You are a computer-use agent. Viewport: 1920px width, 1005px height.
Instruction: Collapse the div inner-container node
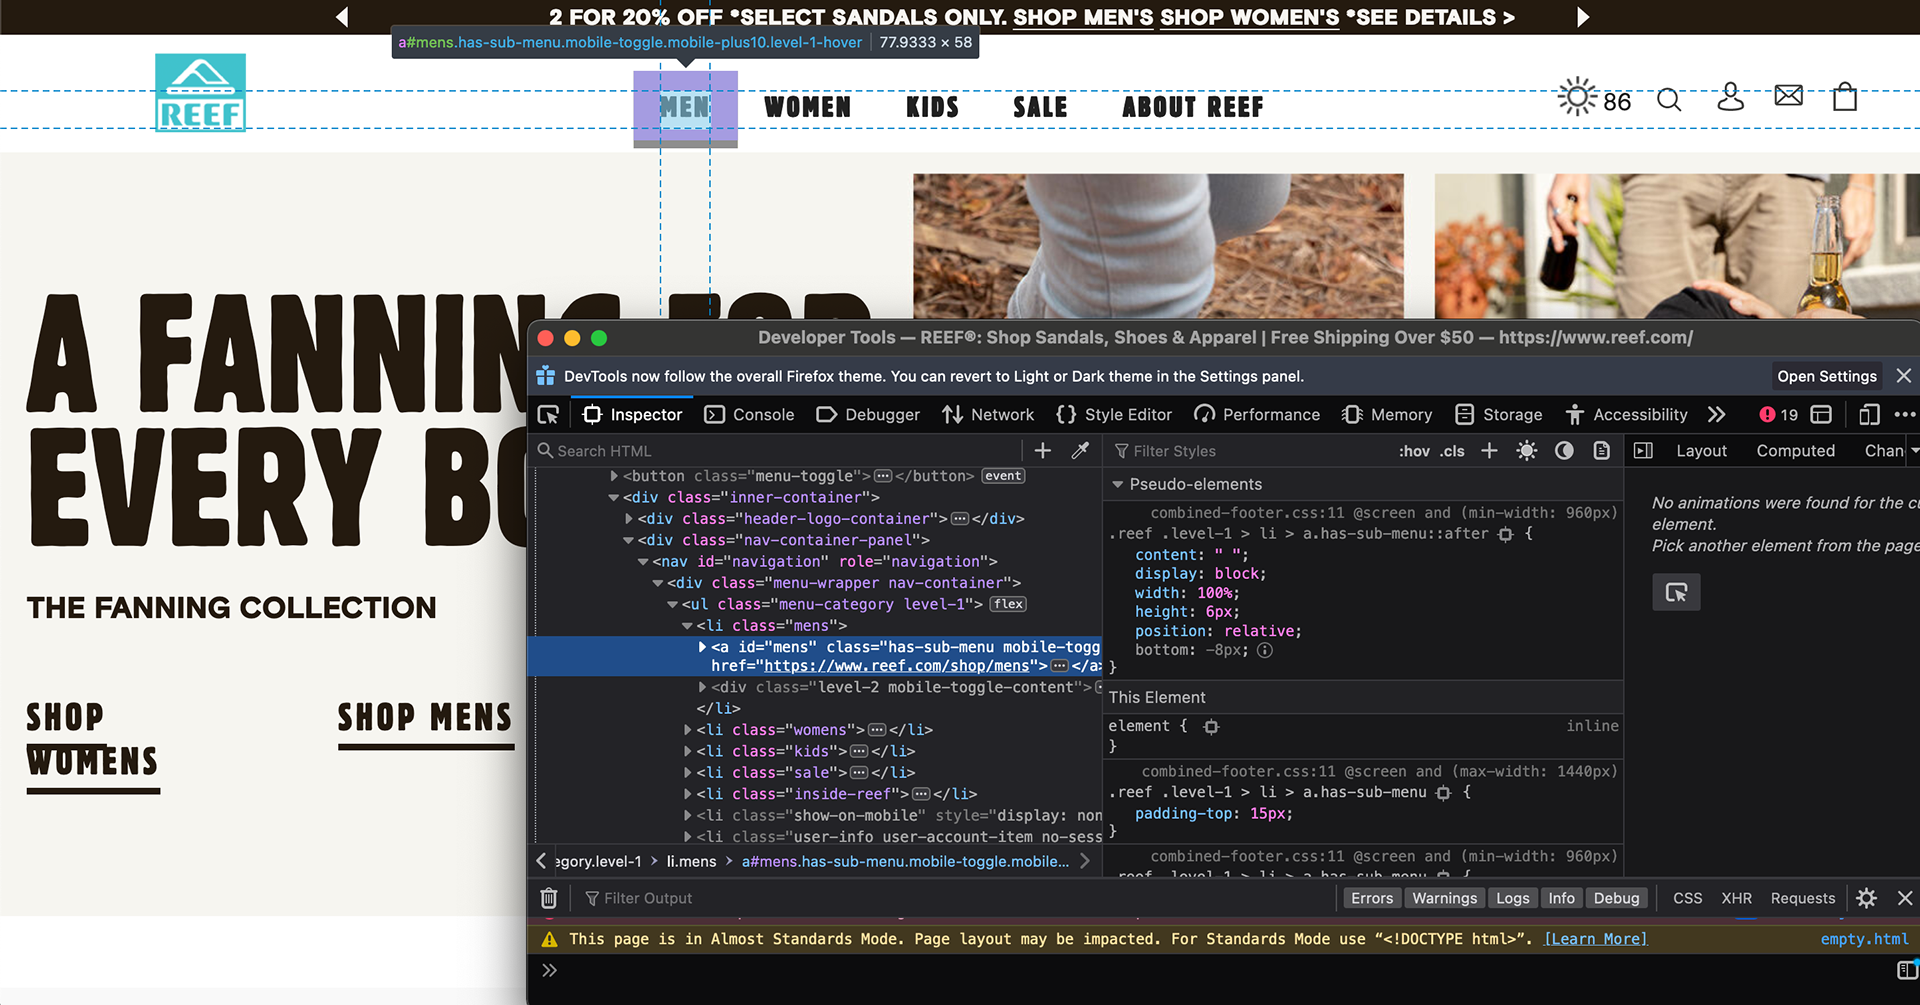[614, 497]
